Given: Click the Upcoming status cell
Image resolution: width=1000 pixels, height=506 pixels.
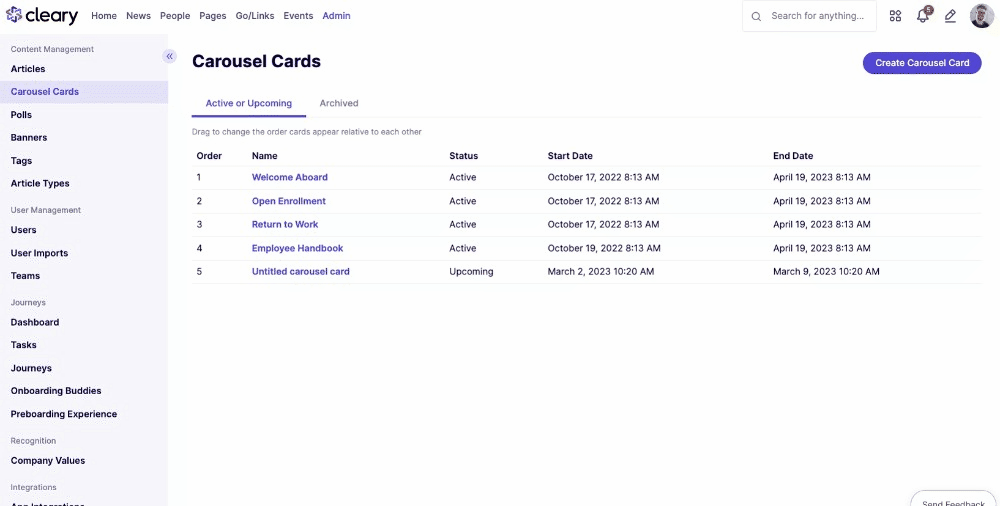Looking at the screenshot, I should pyautogui.click(x=471, y=272).
